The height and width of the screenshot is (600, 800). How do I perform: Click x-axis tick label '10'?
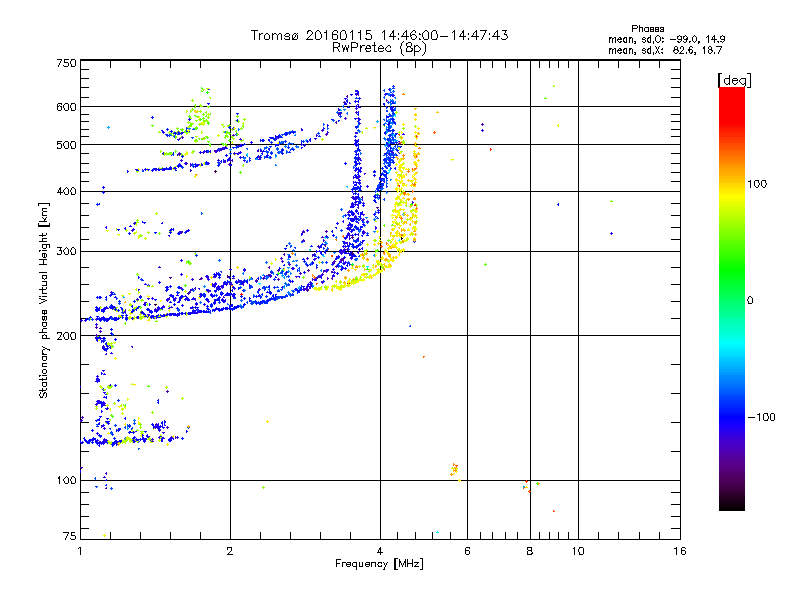click(578, 551)
